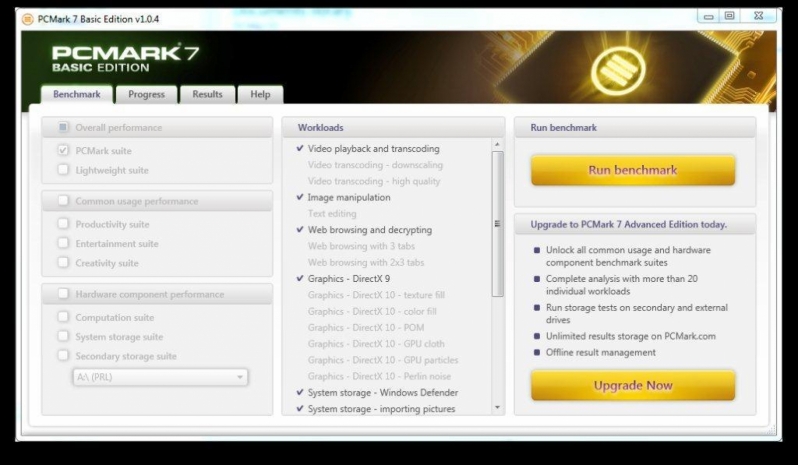Click Run storage tests on secondary drives text

pos(637,314)
